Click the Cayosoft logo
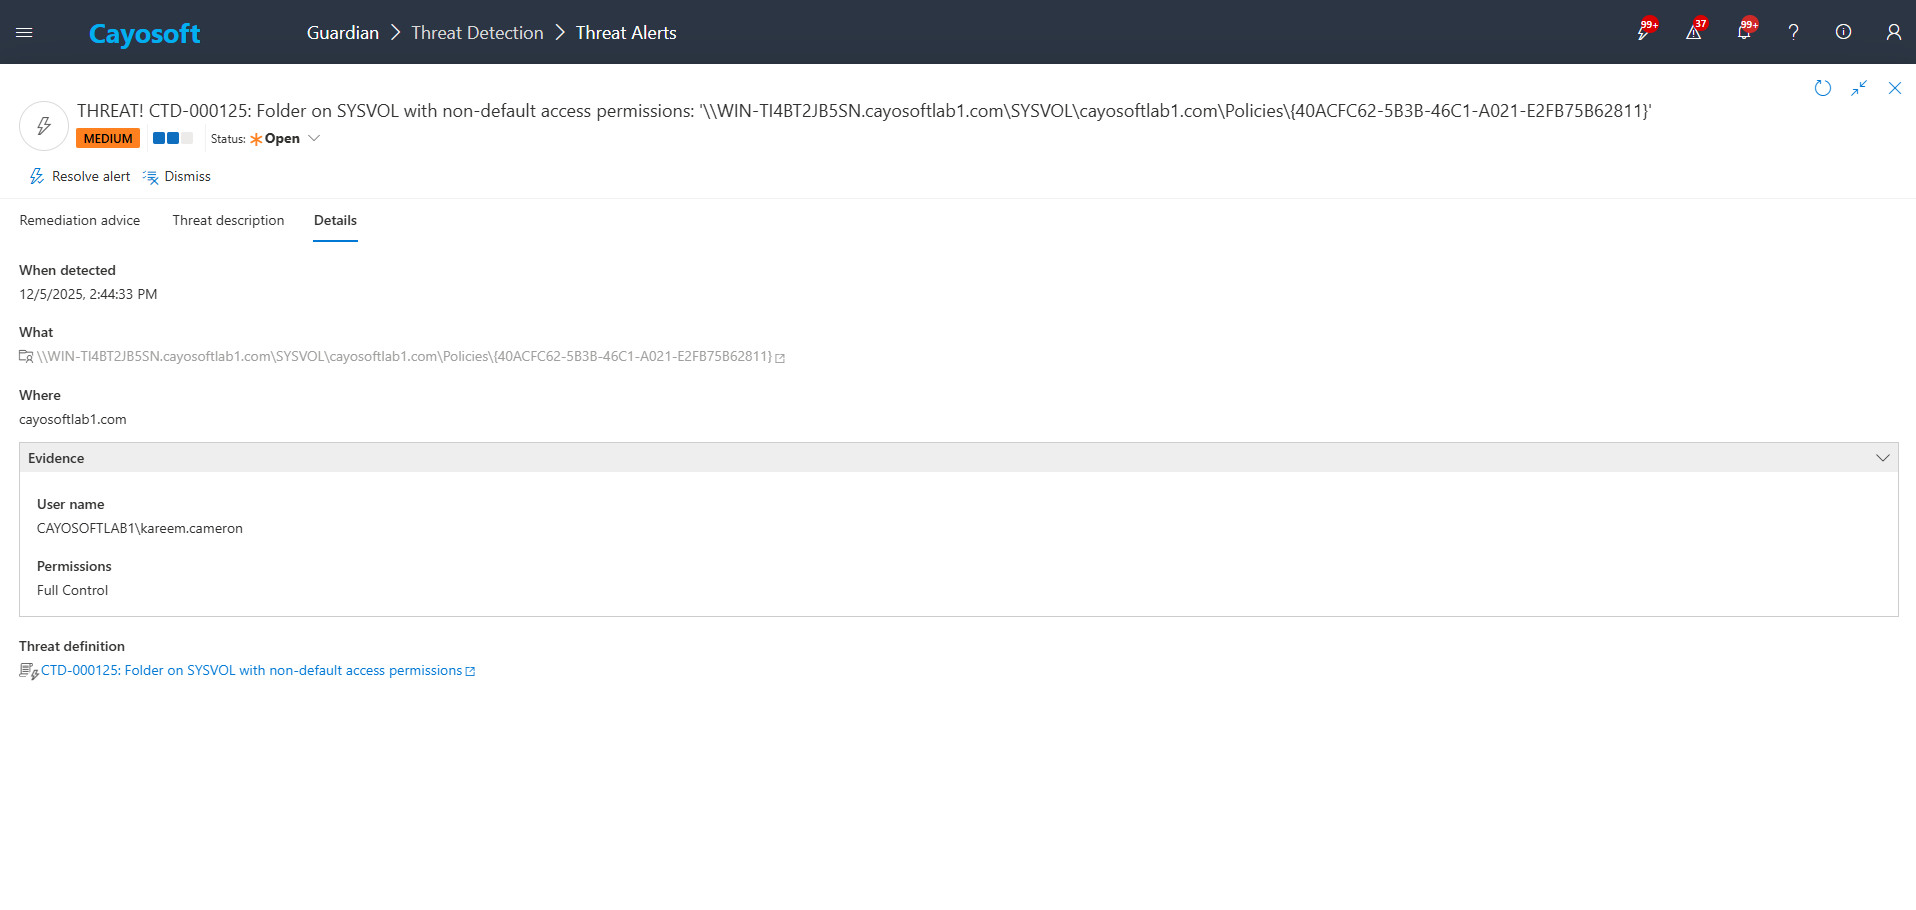This screenshot has height=910, width=1916. [145, 34]
